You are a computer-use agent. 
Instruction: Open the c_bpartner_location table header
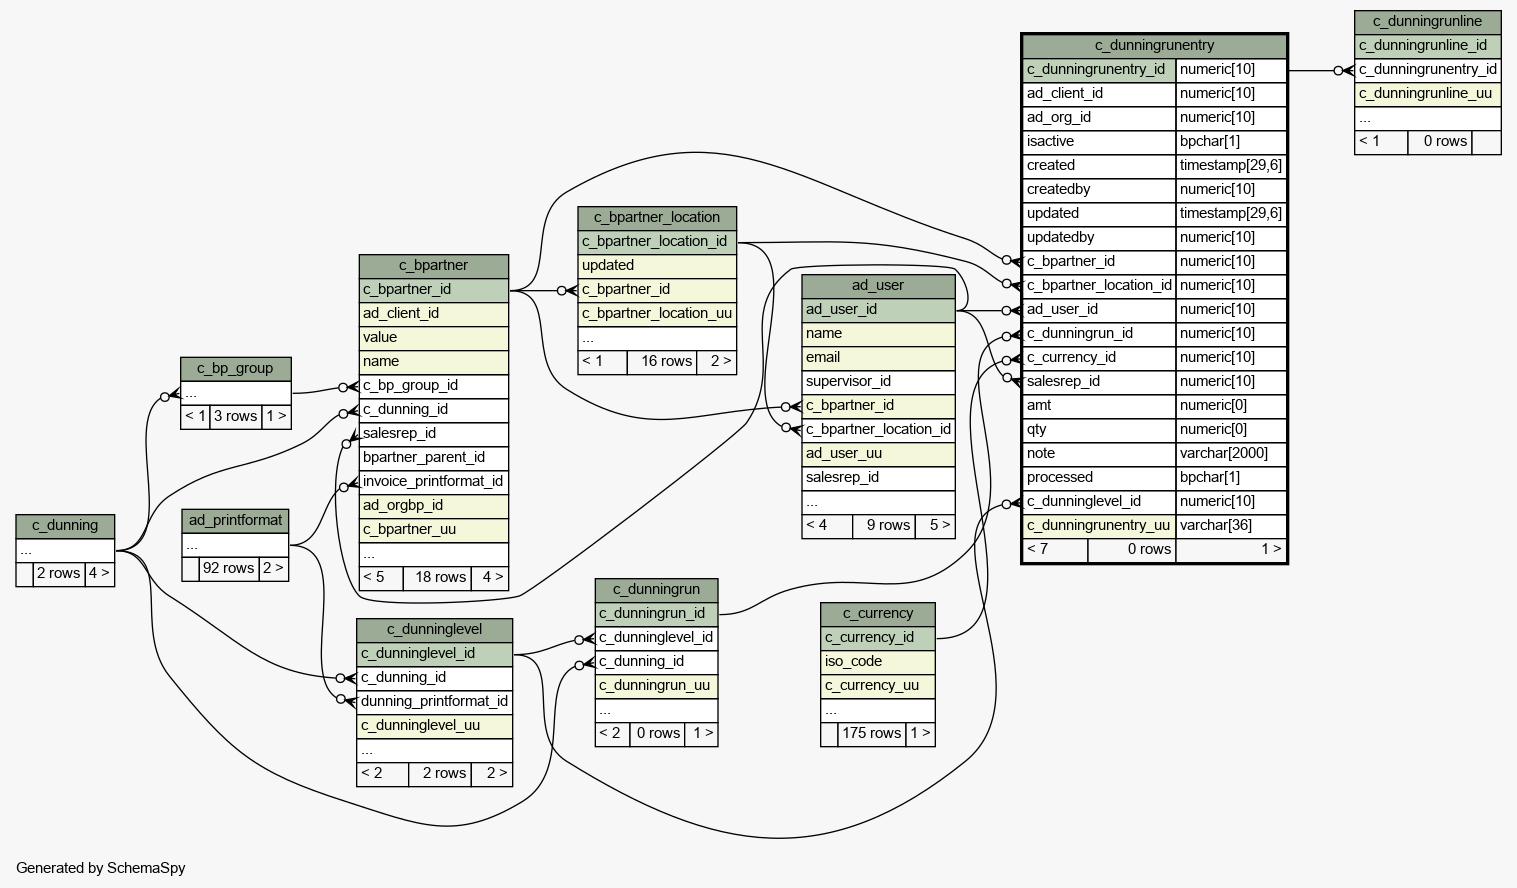(x=657, y=217)
